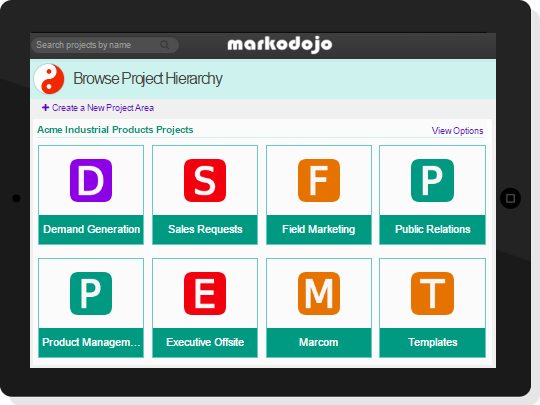This screenshot has height=405, width=540.
Task: Click the red yin-yang logo icon
Action: click(x=49, y=79)
